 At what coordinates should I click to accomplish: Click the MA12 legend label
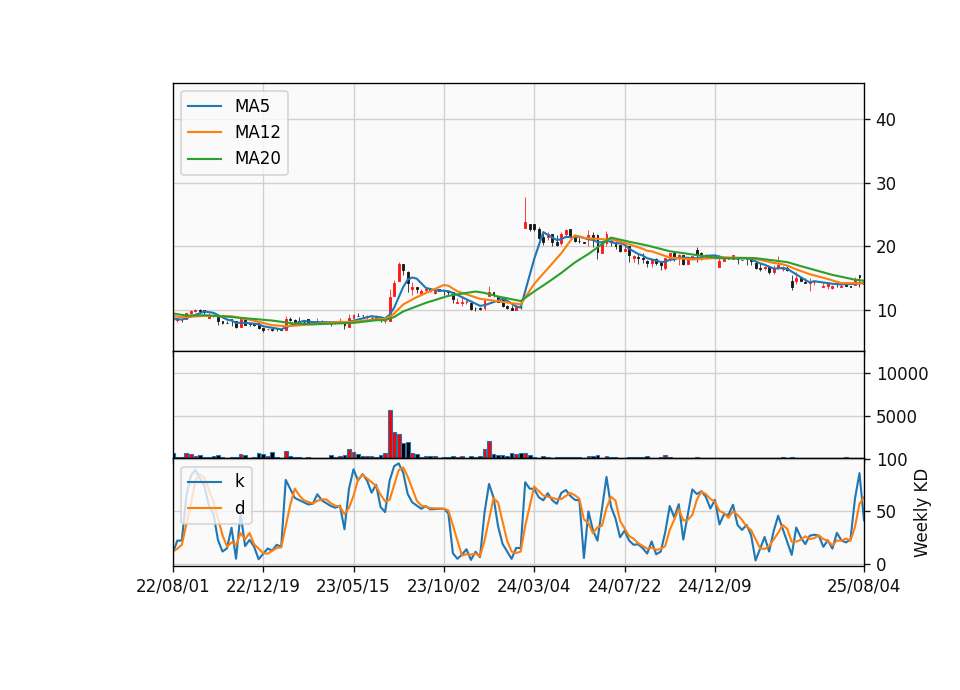pyautogui.click(x=257, y=132)
